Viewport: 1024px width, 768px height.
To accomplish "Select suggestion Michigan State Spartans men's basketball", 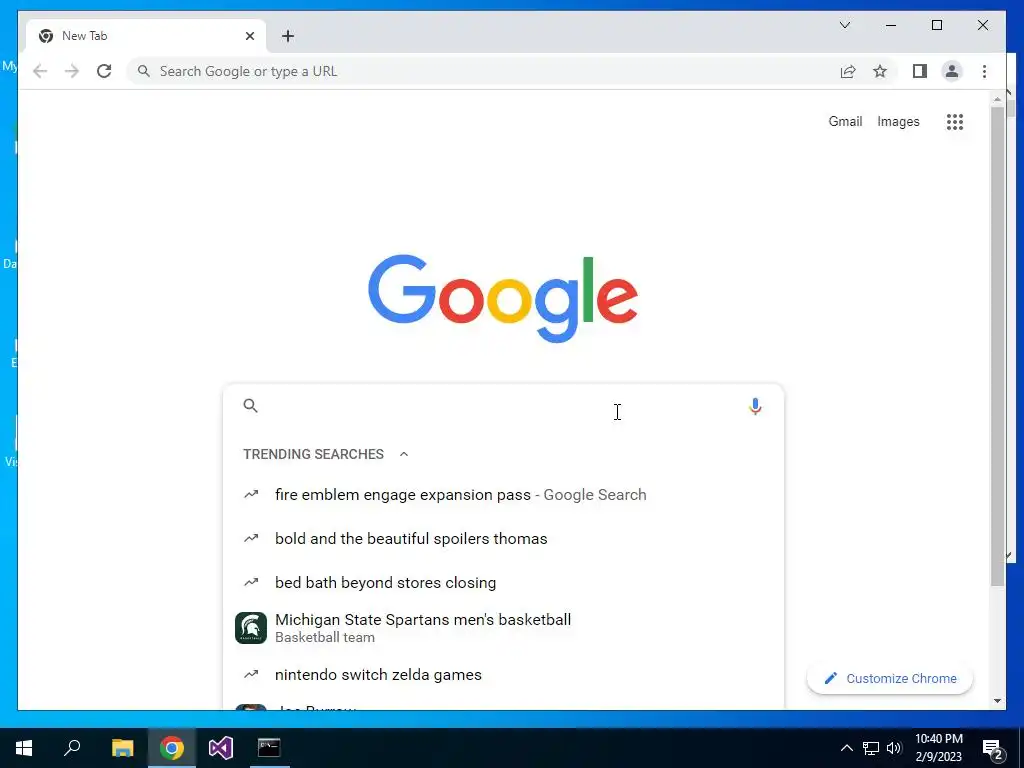I will coord(503,628).
